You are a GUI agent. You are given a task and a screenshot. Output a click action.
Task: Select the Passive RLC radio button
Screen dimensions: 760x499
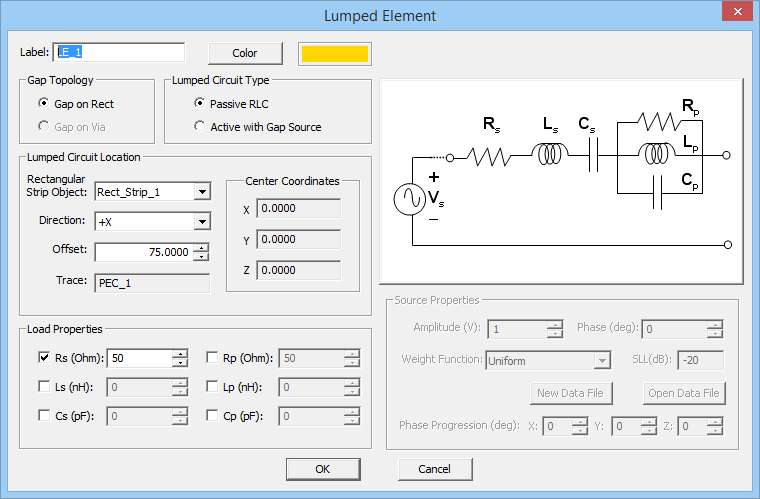(x=200, y=103)
